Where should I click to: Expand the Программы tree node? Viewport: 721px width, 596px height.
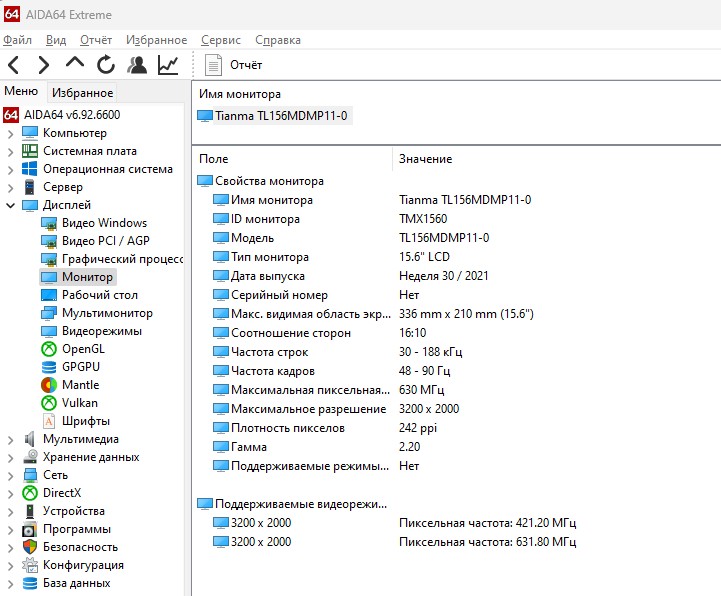tap(11, 530)
